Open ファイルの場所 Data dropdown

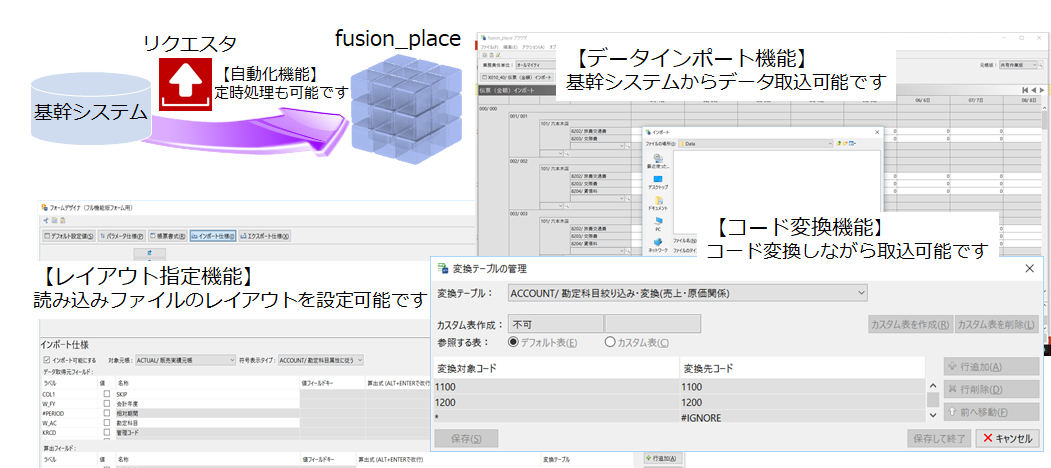pos(756,143)
